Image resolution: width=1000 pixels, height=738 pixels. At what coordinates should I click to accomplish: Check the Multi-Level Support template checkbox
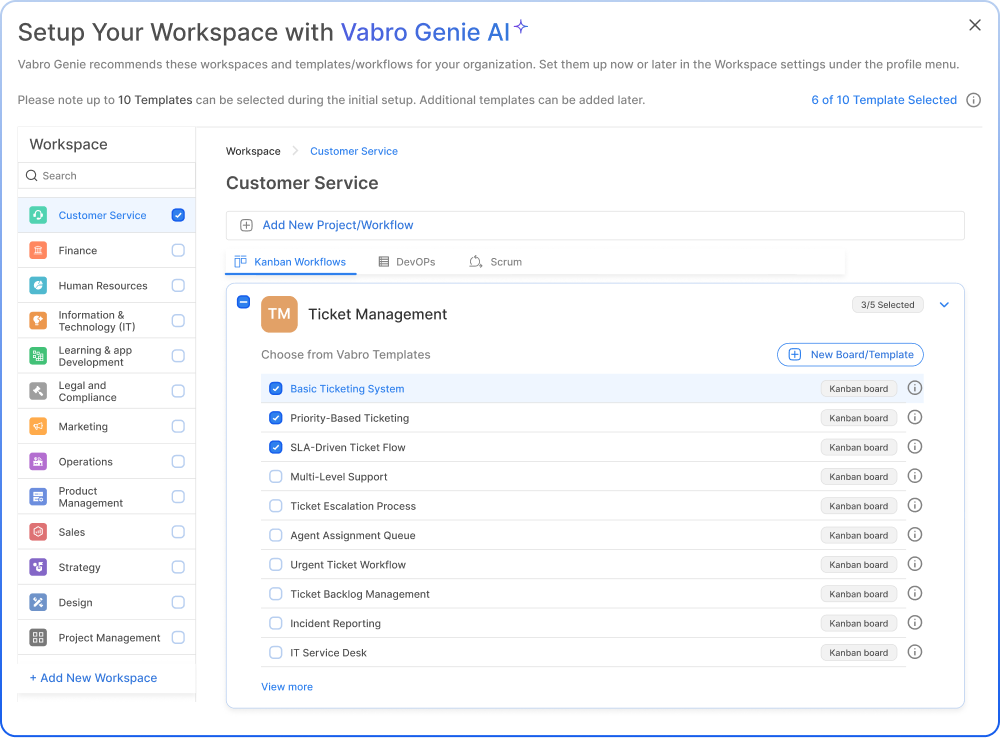coord(276,477)
